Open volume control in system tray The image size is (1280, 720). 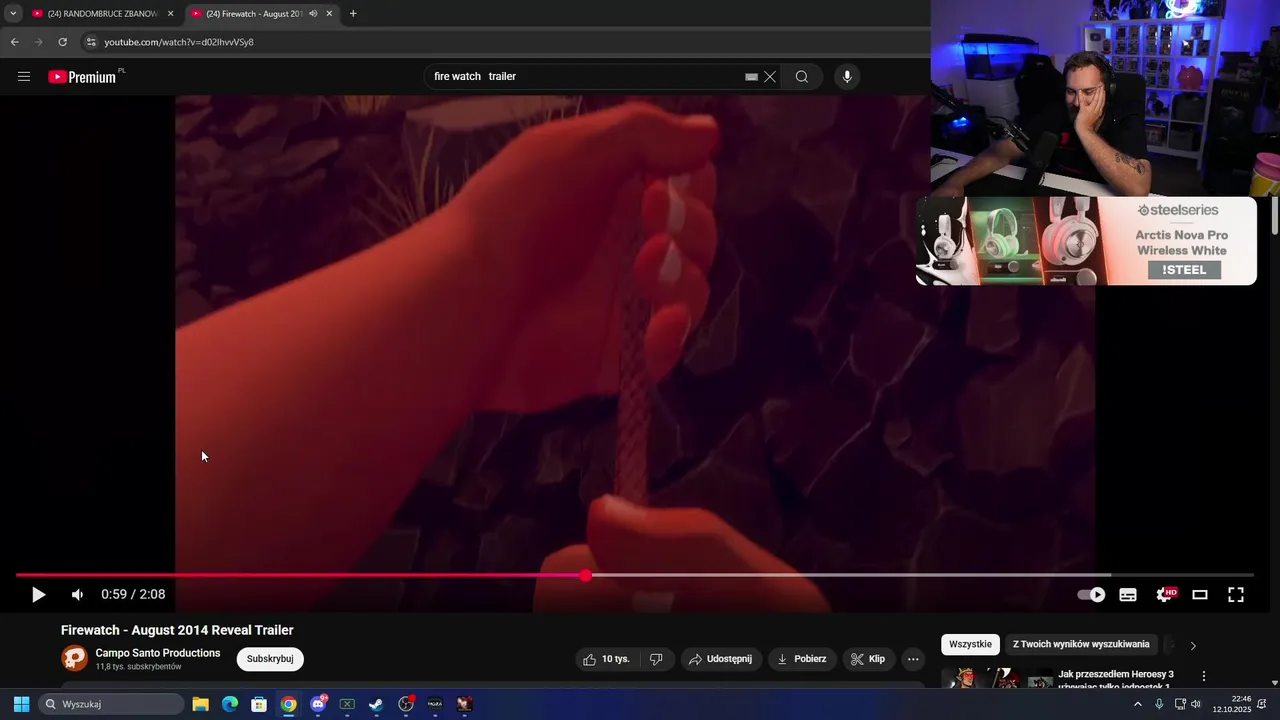pyautogui.click(x=1196, y=704)
